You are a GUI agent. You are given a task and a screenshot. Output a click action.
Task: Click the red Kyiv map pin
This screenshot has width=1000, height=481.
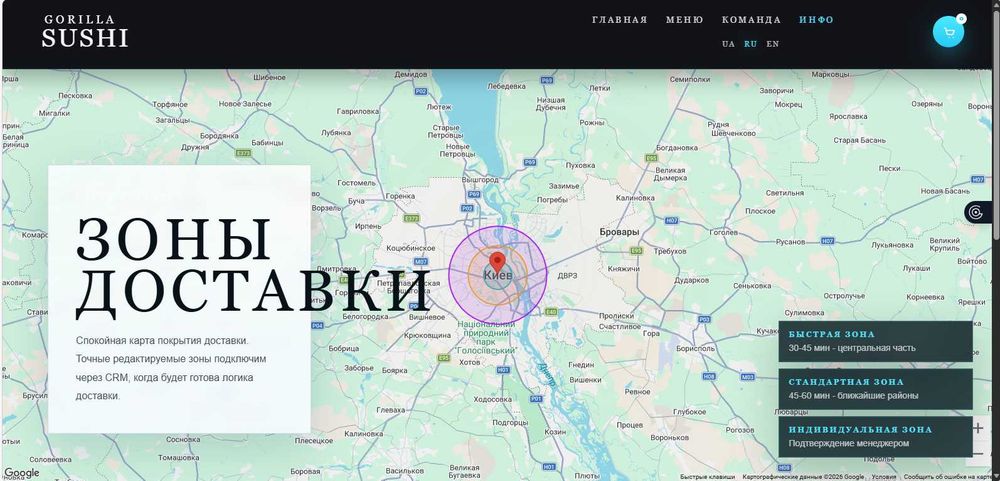click(x=497, y=262)
